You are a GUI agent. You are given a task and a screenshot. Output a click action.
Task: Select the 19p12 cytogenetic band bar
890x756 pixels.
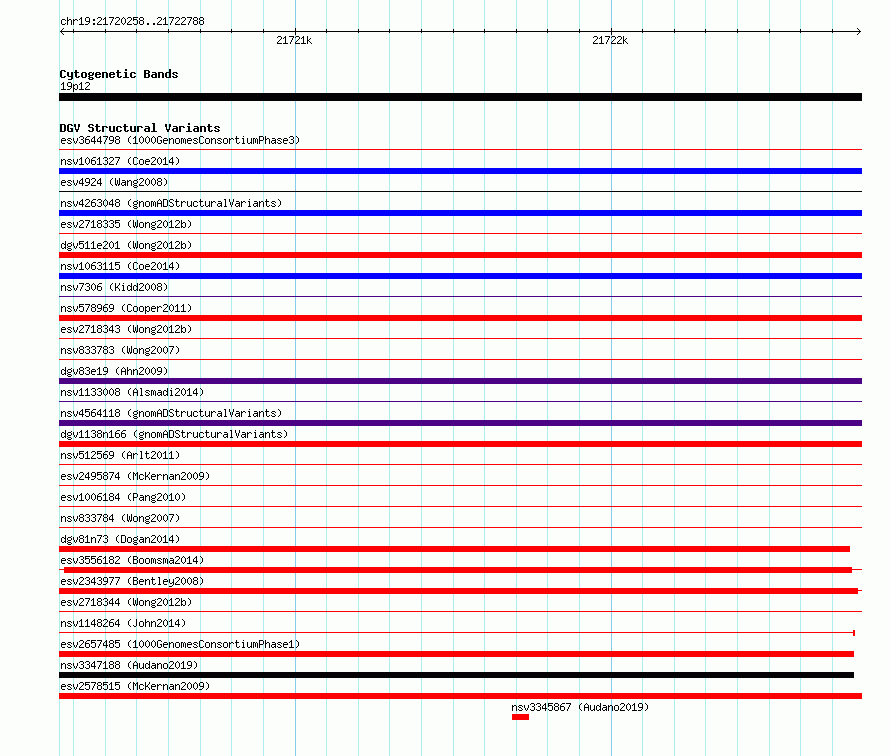click(x=460, y=97)
